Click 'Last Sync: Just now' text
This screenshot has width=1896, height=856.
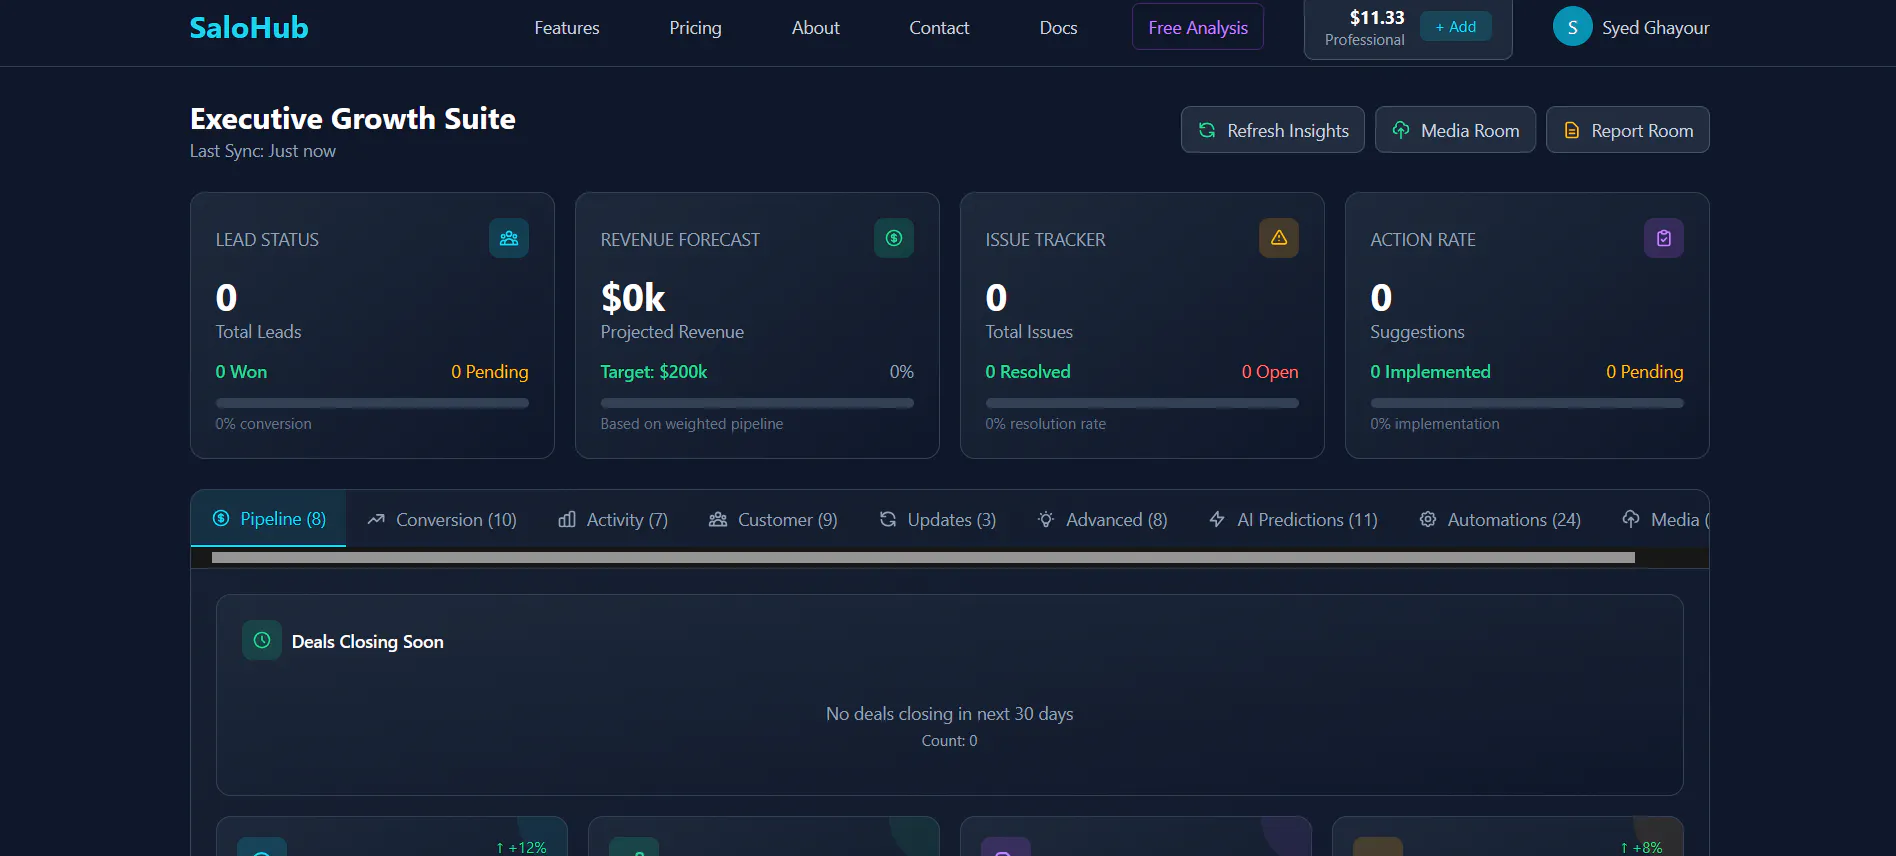263,151
